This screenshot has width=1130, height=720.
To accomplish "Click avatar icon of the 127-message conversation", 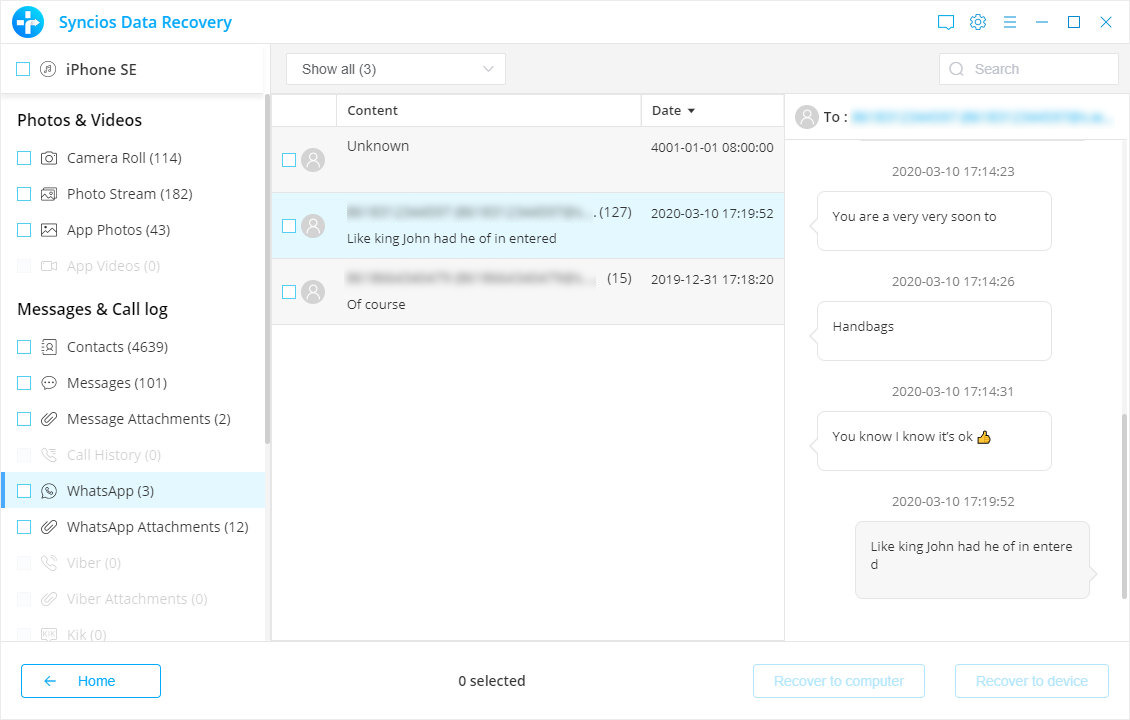I will point(313,226).
